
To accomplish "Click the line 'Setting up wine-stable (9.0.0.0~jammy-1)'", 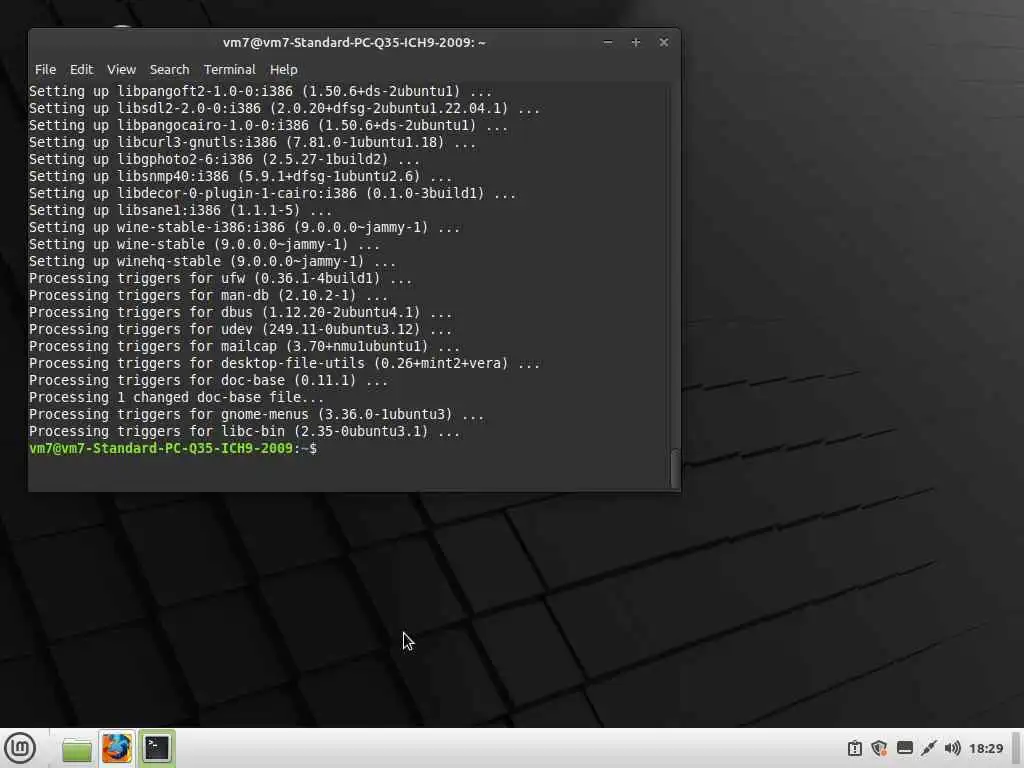I will (x=204, y=244).
